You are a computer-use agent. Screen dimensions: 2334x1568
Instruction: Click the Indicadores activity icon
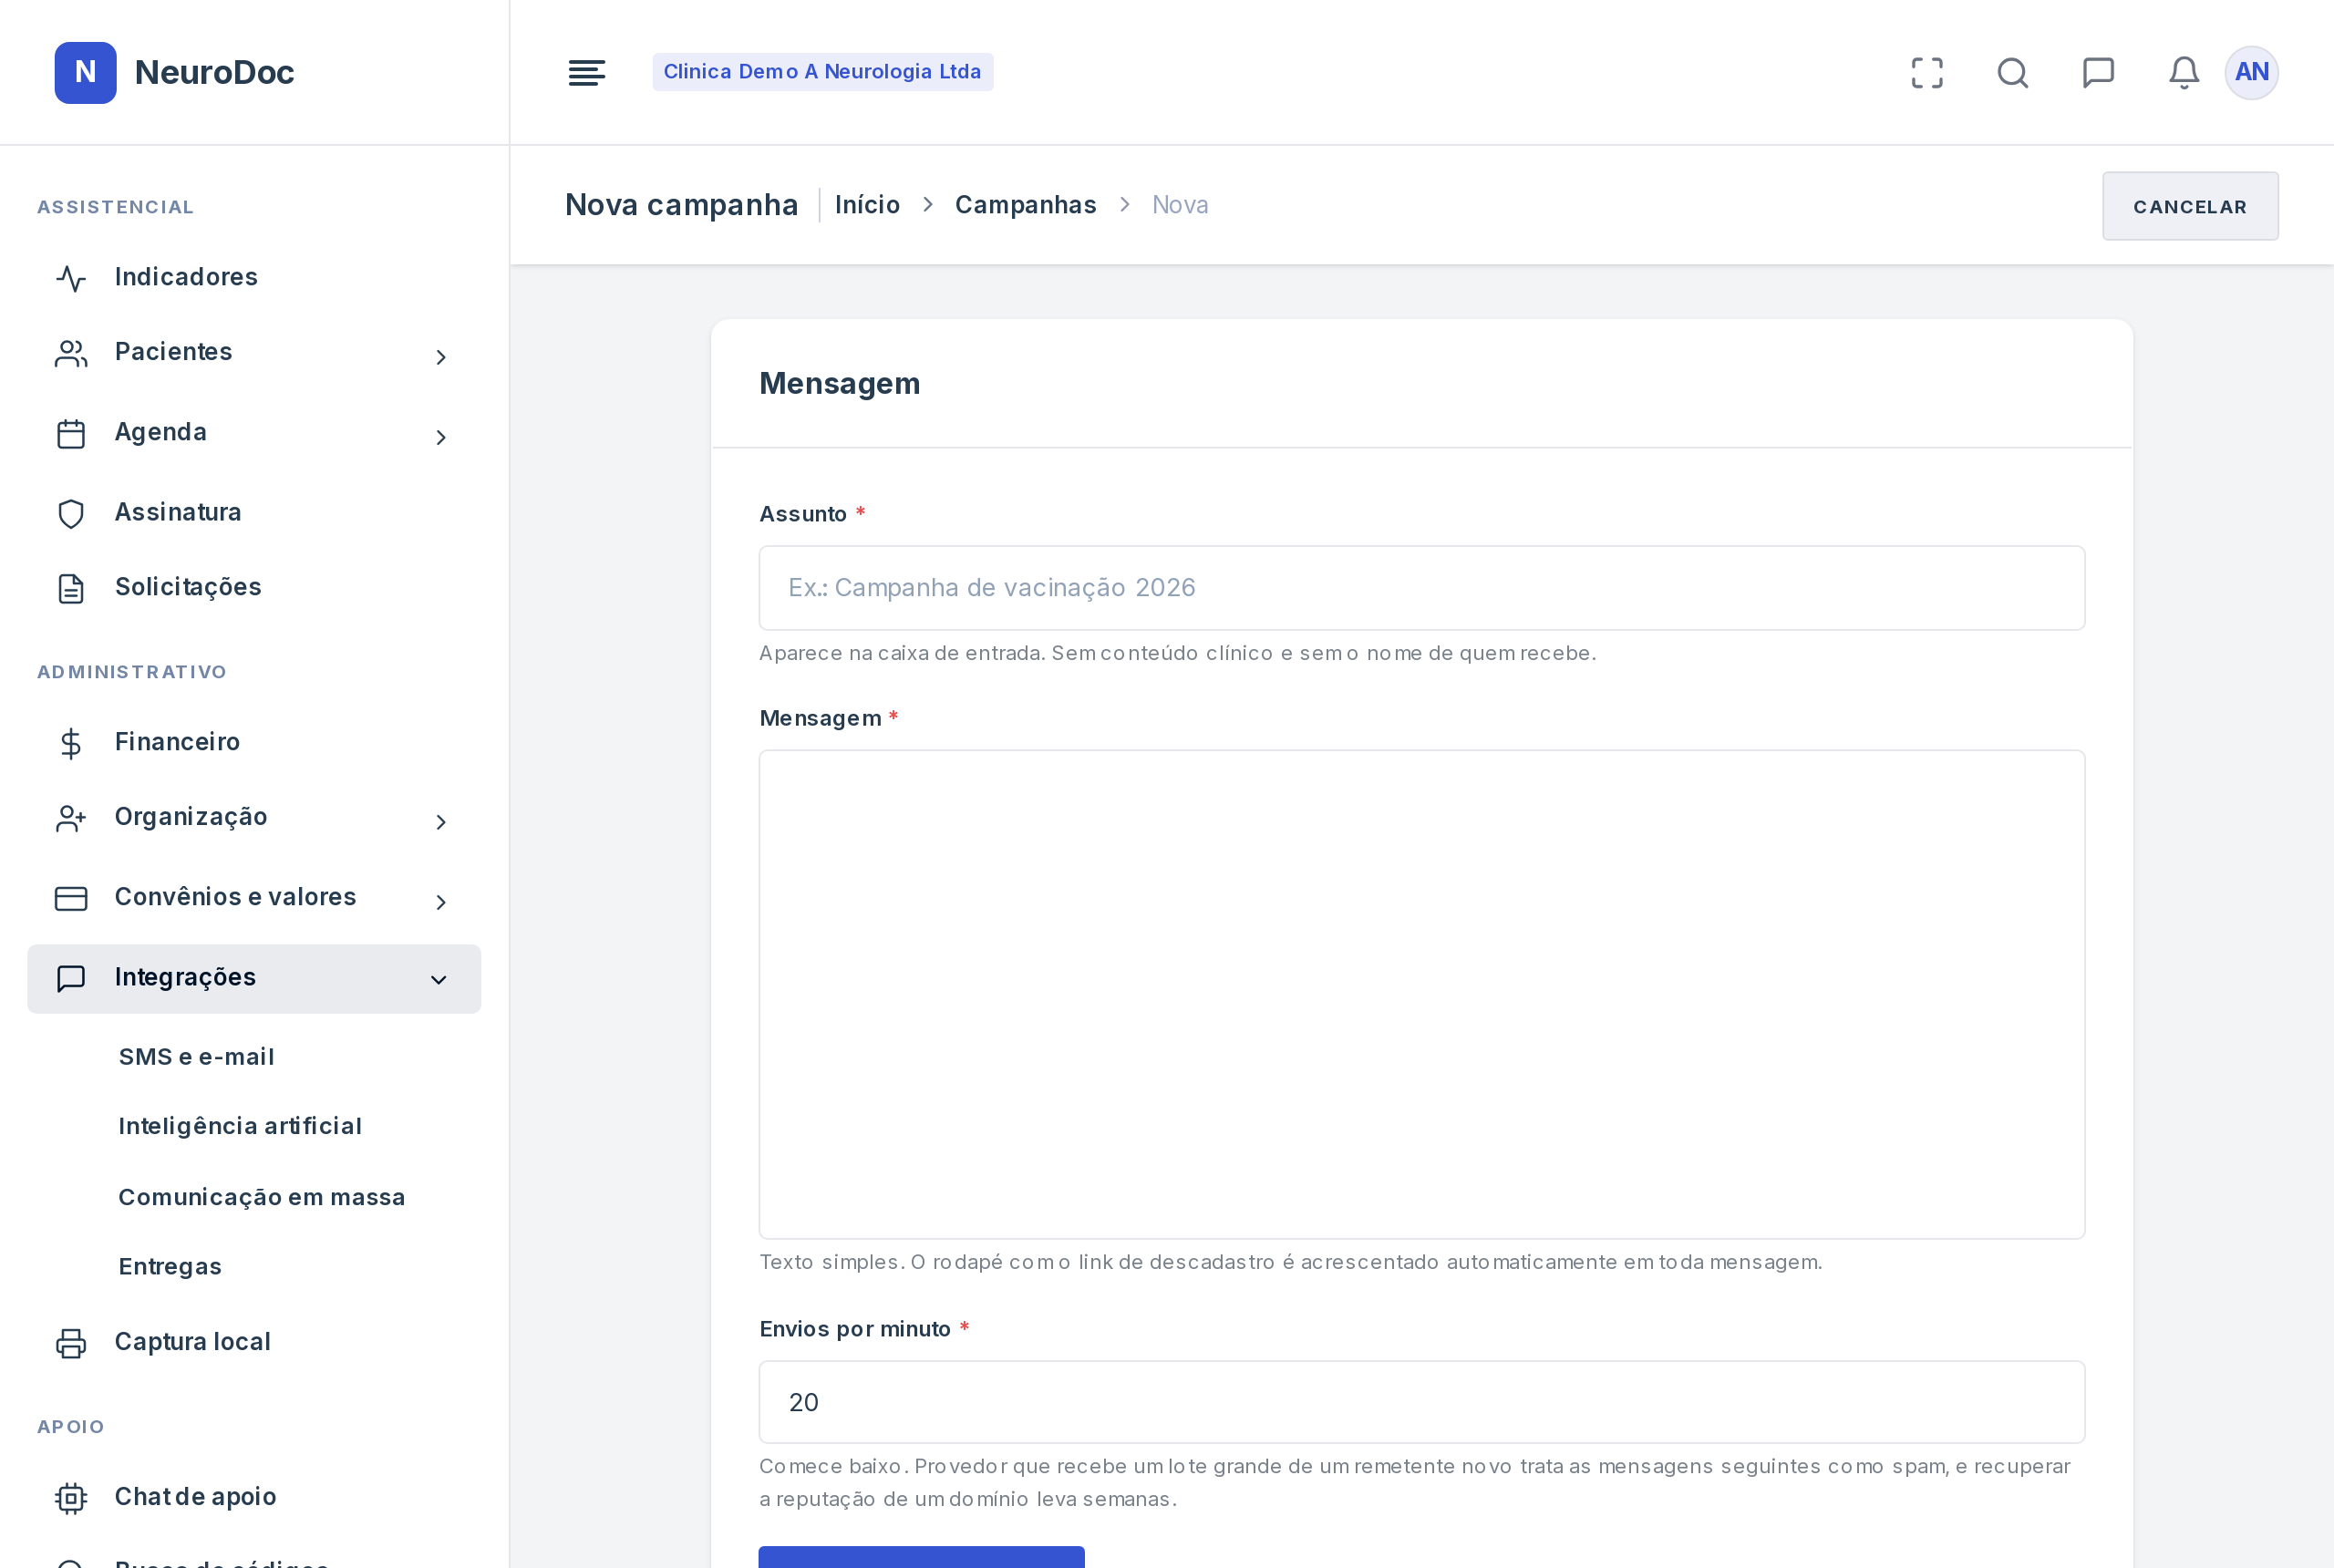click(x=71, y=278)
